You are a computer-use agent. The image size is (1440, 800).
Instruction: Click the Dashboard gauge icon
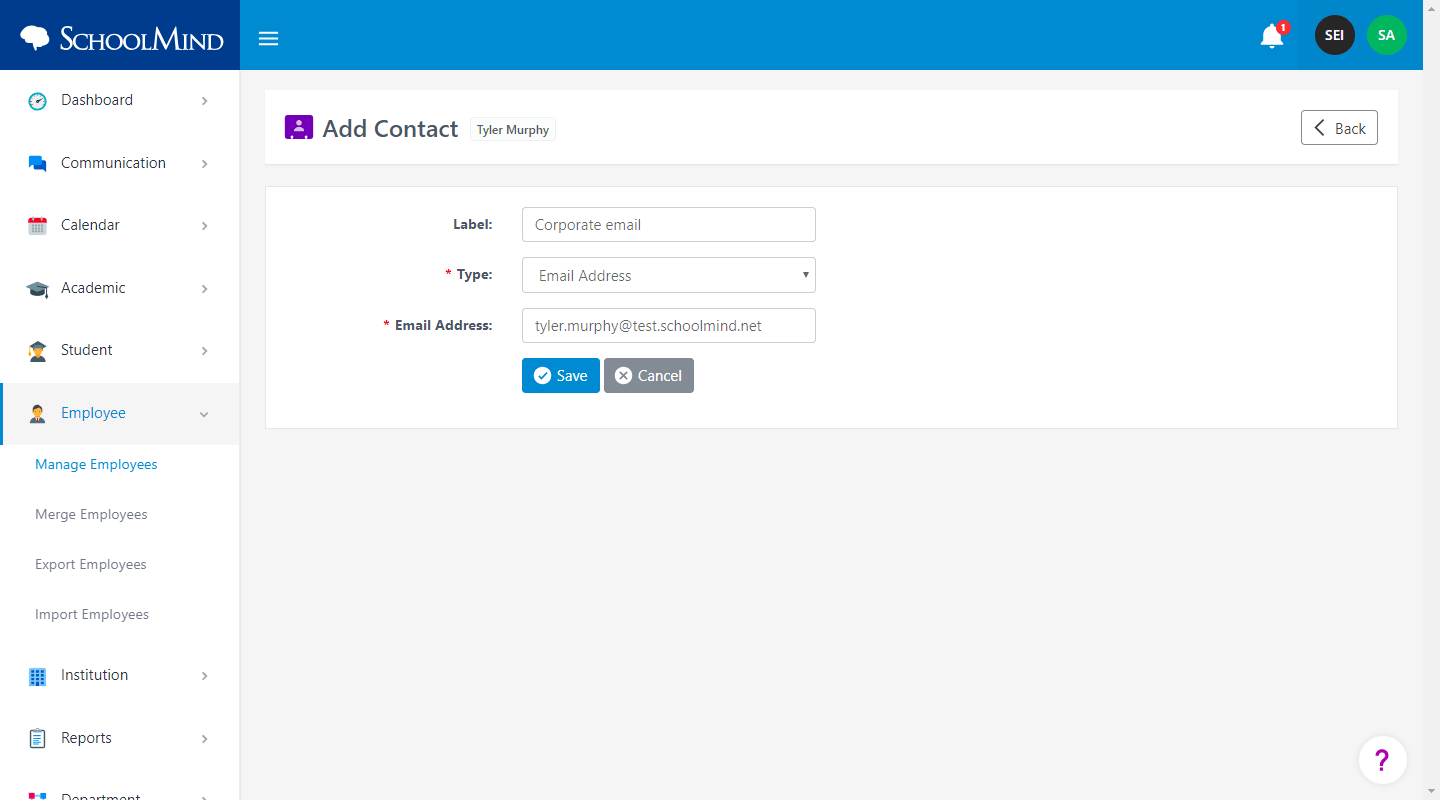point(38,101)
